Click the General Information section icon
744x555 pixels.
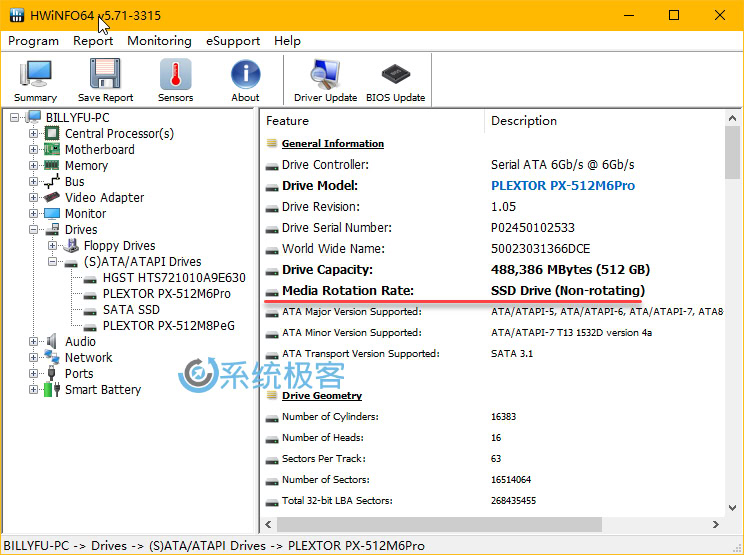coord(271,143)
